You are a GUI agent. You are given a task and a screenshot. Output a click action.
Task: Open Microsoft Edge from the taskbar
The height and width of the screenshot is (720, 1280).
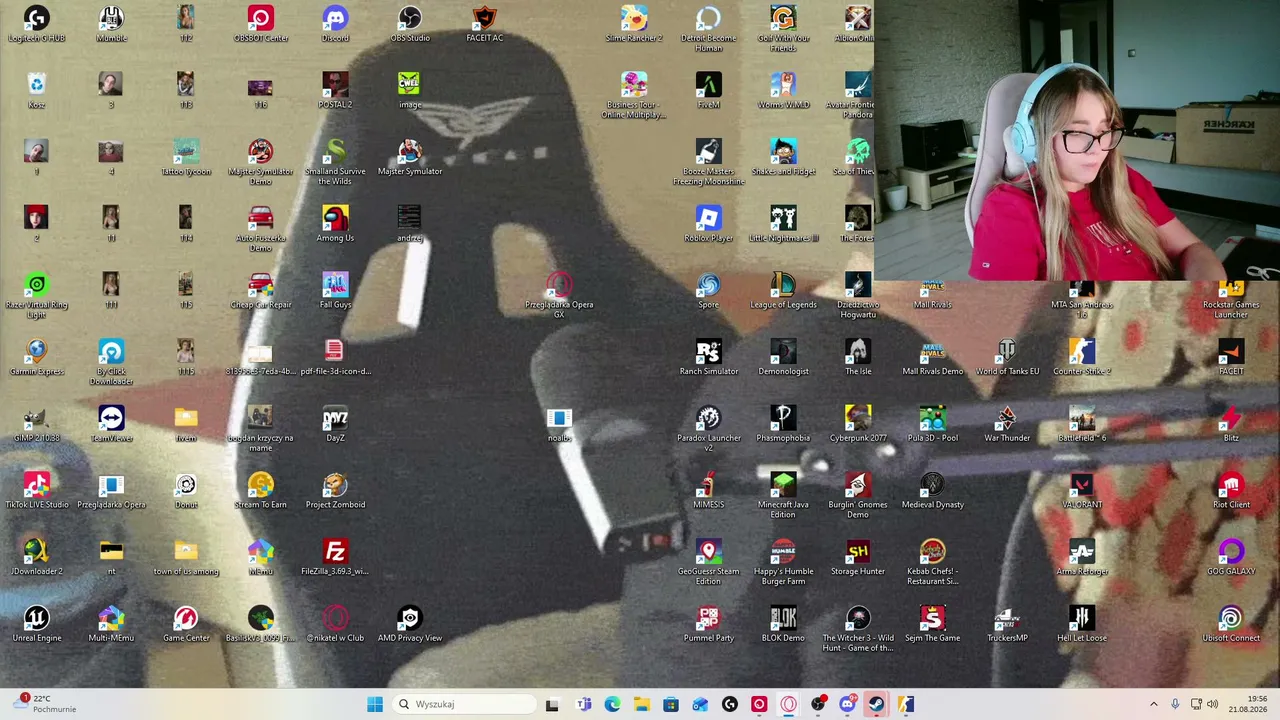612,704
